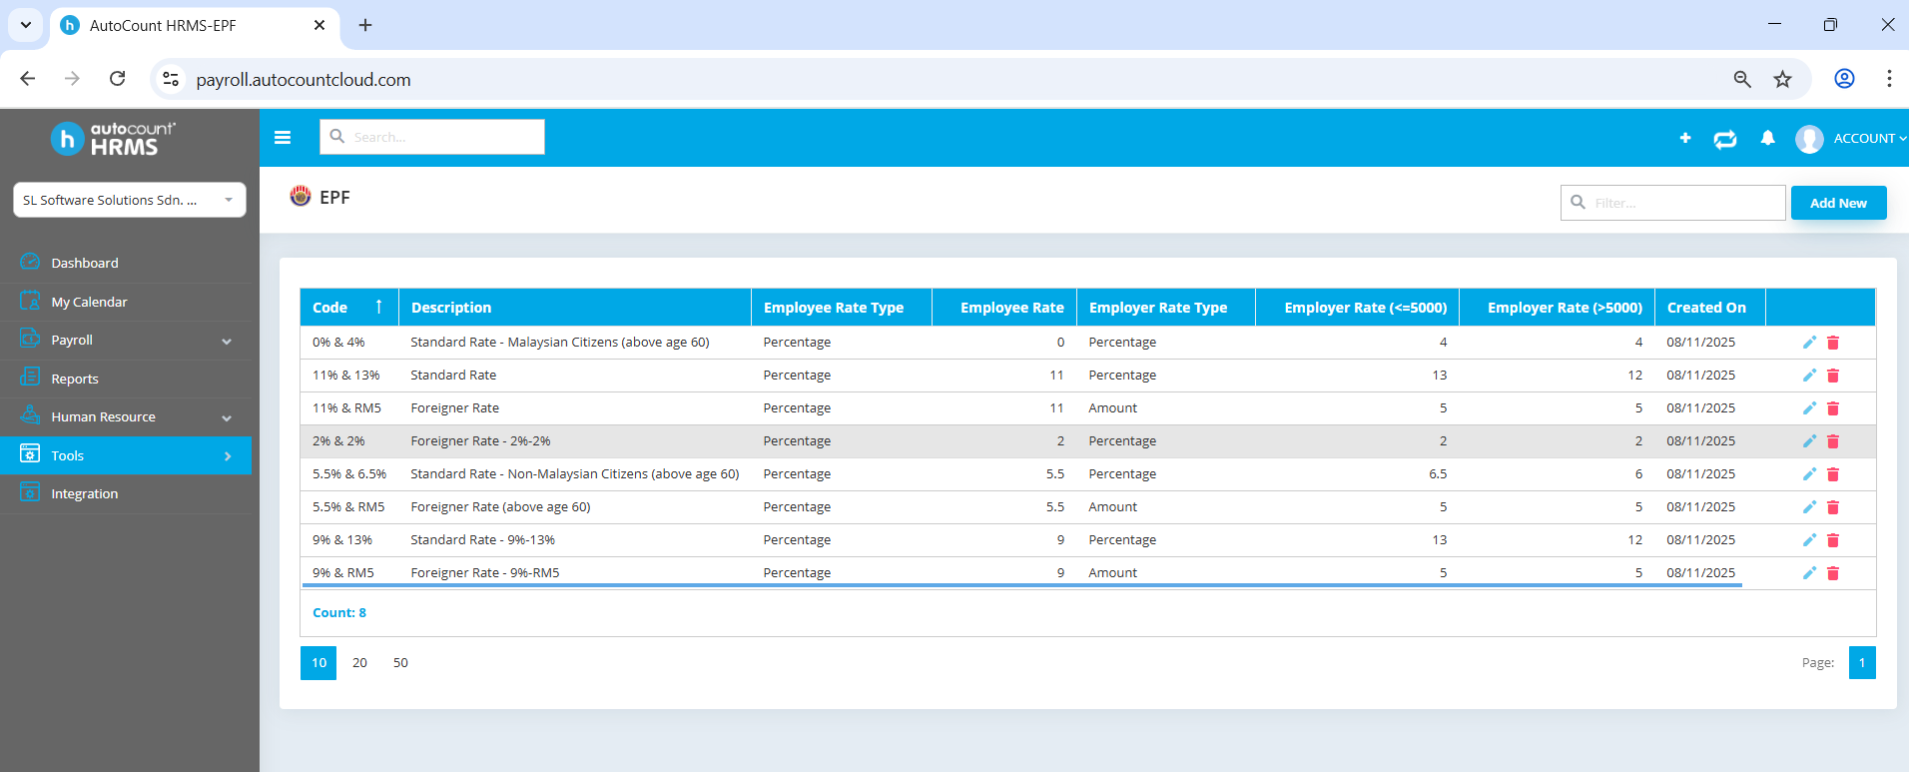Open a new browser tab
This screenshot has width=1909, height=772.
(x=365, y=25)
